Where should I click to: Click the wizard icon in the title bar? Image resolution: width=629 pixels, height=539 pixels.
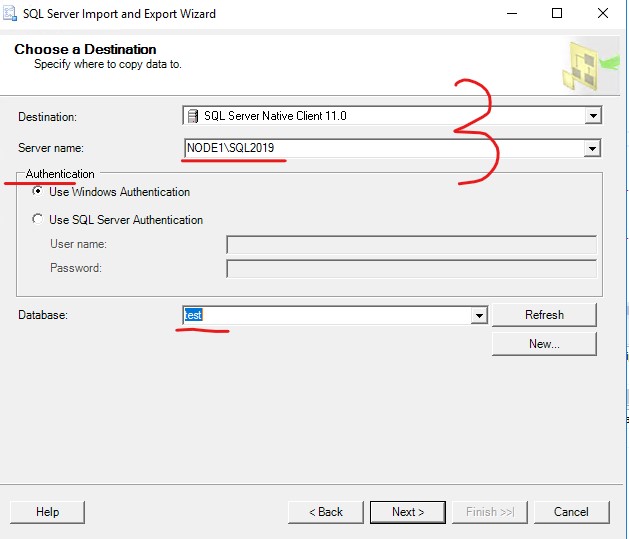10,13
